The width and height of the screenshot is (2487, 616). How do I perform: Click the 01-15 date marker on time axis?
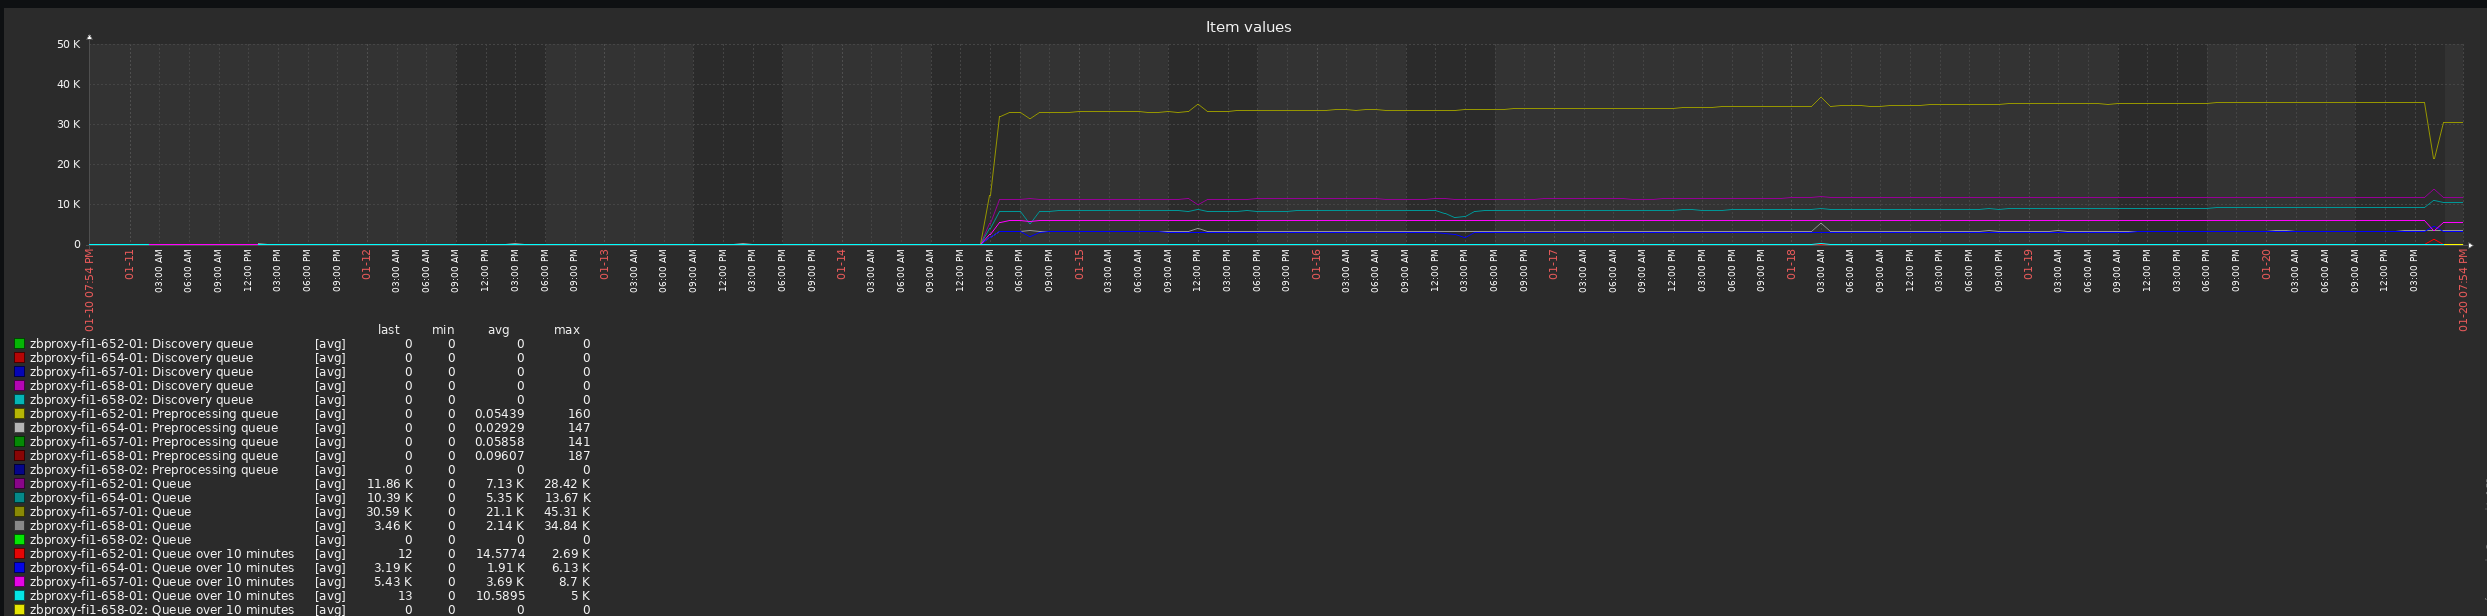(x=1079, y=264)
